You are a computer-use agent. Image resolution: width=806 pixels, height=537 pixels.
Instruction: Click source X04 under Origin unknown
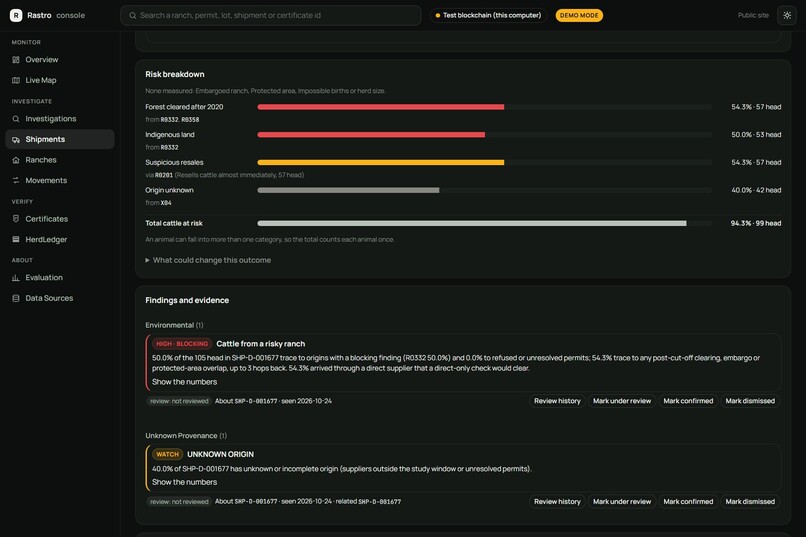pyautogui.click(x=166, y=203)
